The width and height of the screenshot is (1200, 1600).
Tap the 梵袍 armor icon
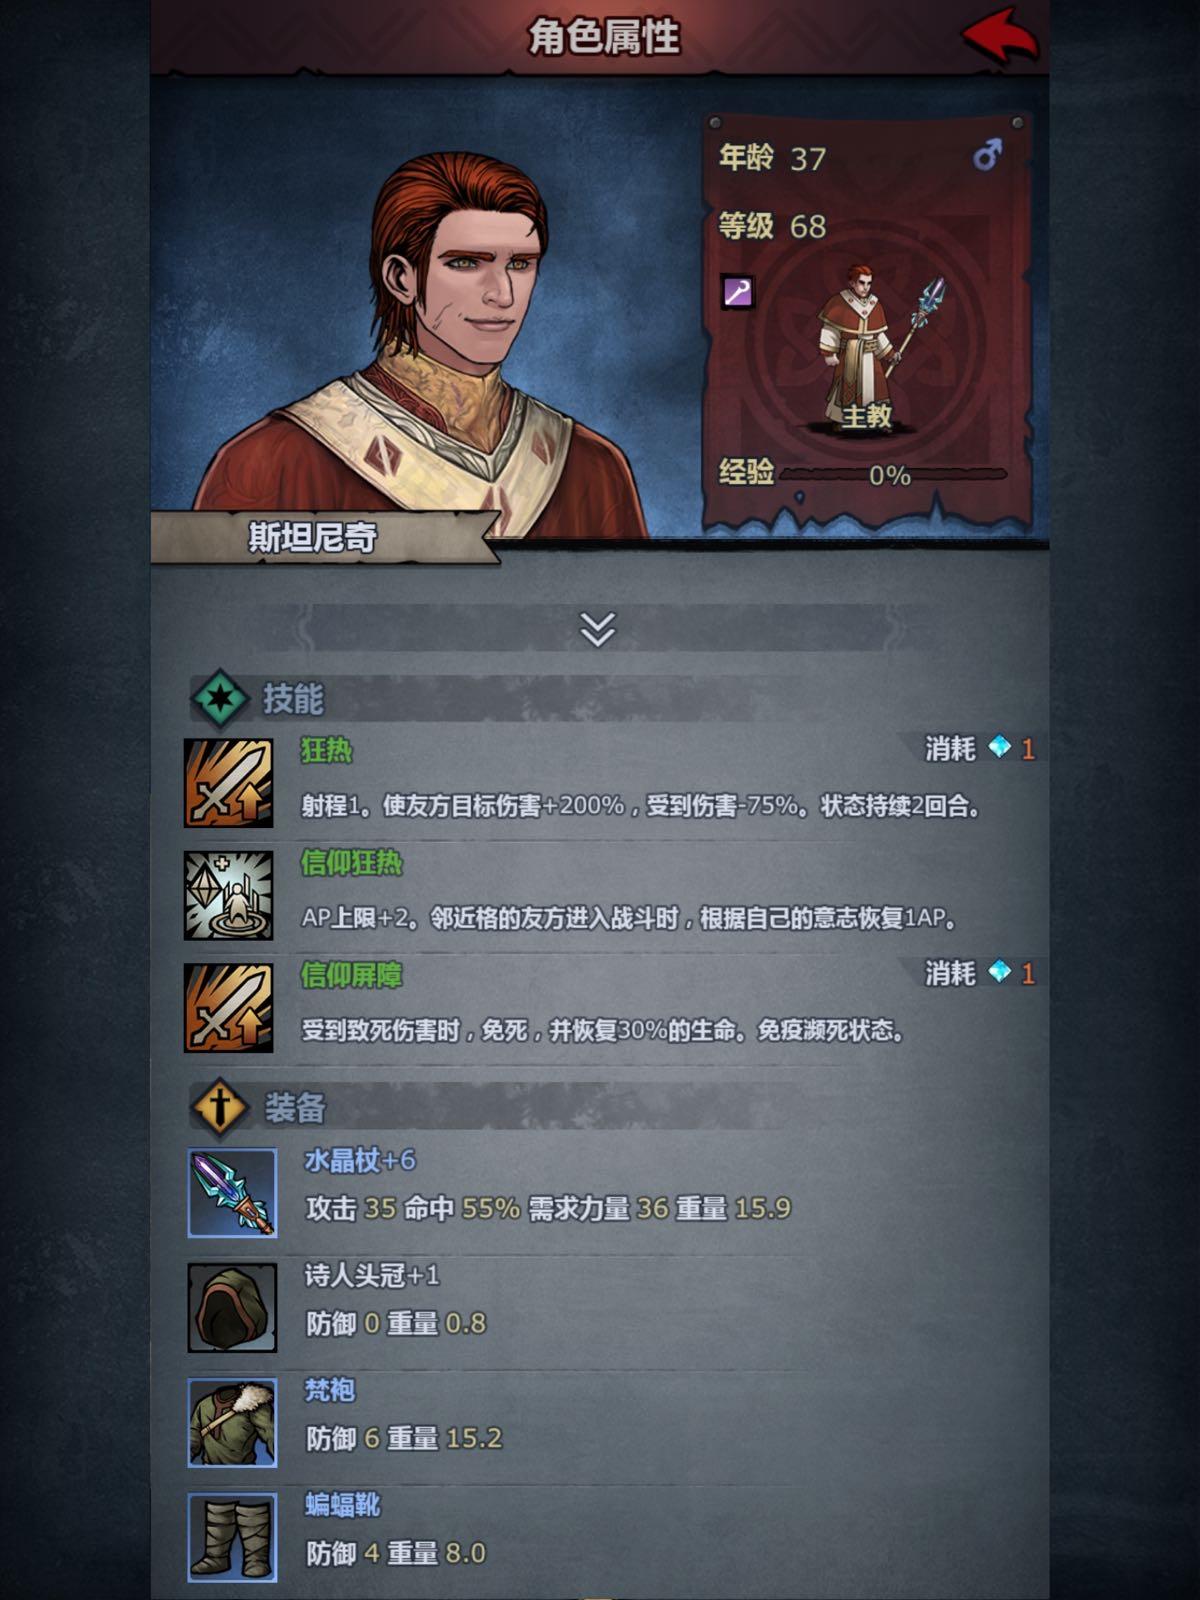pyautogui.click(x=233, y=1422)
